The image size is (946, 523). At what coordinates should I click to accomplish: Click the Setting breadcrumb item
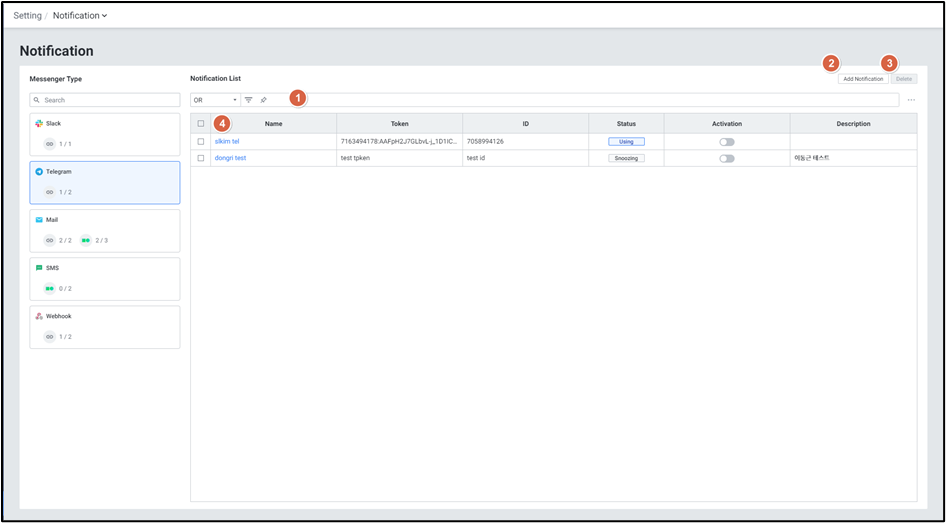27,16
